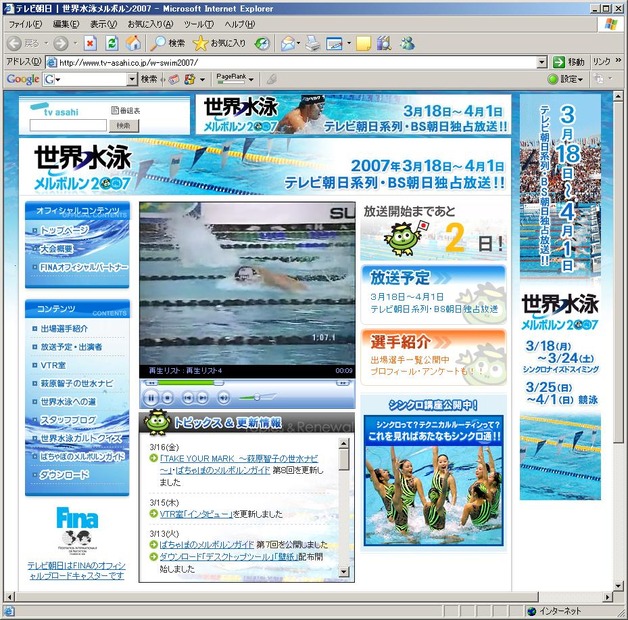This screenshot has height=620, width=628.
Task: Click the Google toolbar popup blocker icon
Action: [173, 79]
